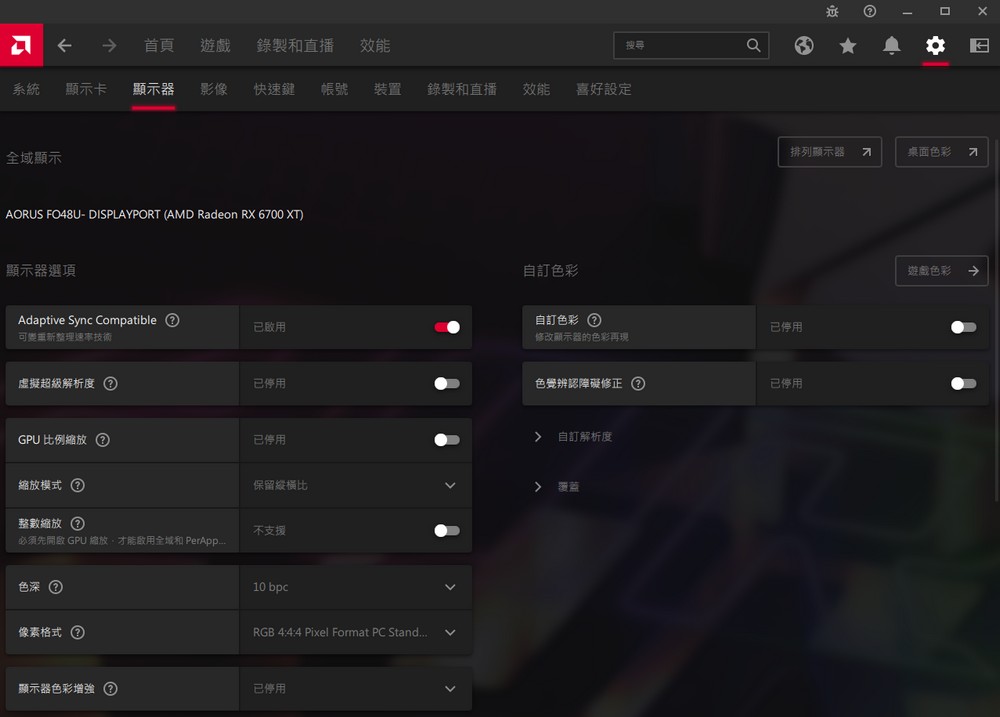This screenshot has height=717, width=1000.
Task: Select the 顯示器 tab
Action: [x=154, y=89]
